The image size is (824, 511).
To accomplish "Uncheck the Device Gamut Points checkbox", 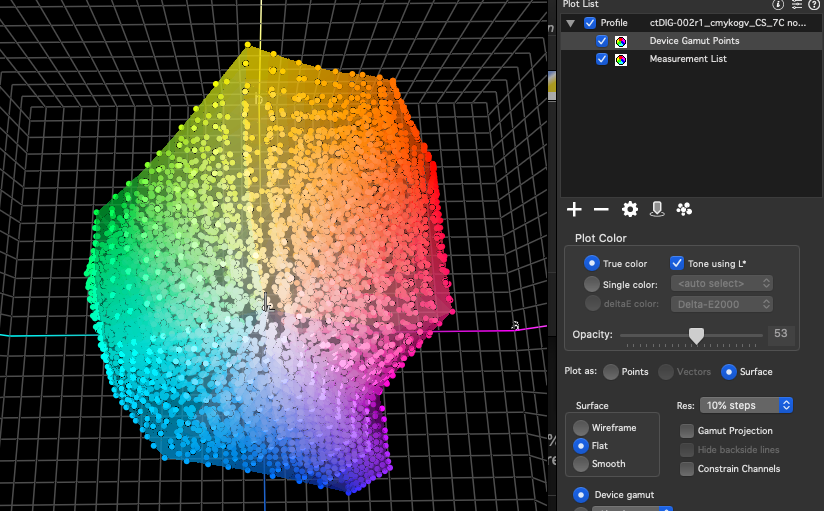I will [602, 41].
